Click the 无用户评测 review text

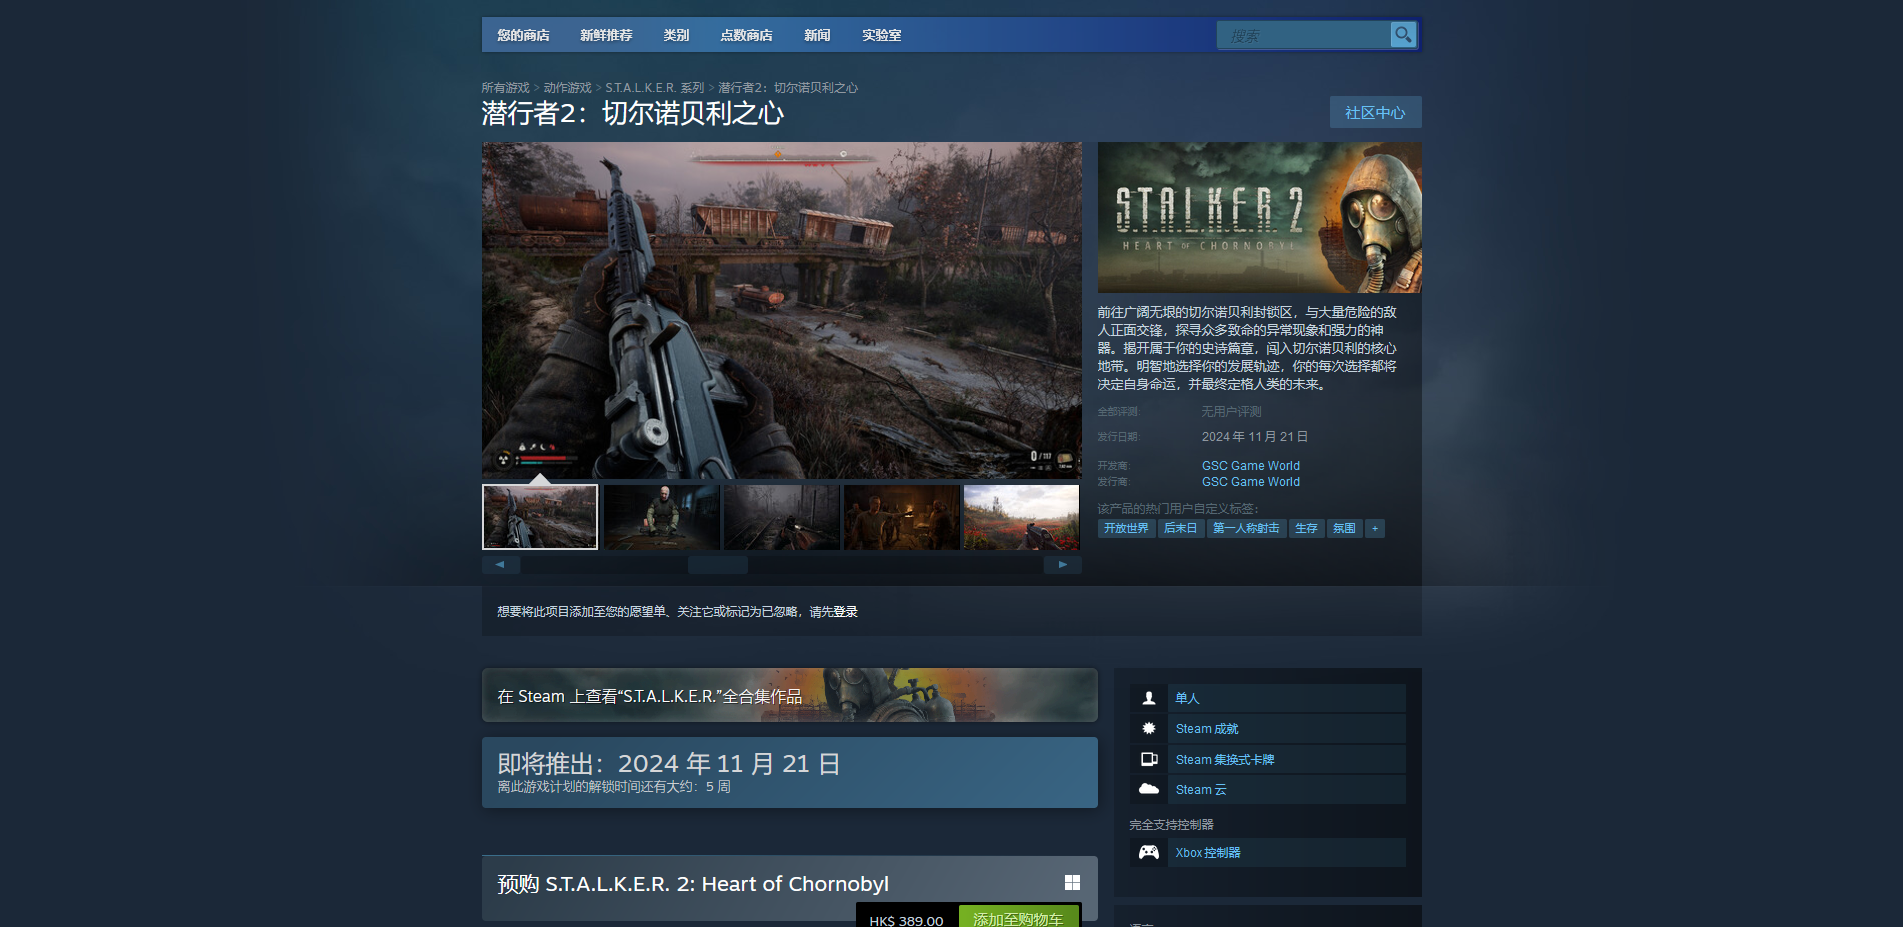tap(1231, 412)
